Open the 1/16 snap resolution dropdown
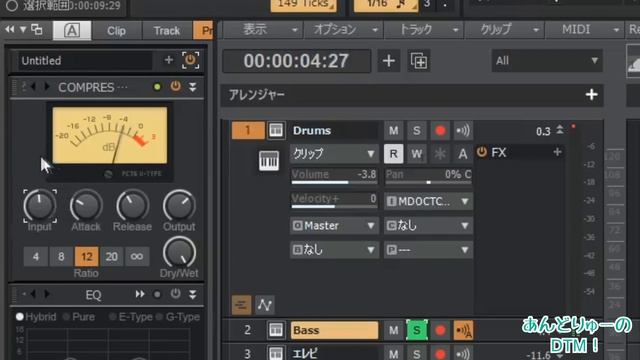 [x=386, y=5]
